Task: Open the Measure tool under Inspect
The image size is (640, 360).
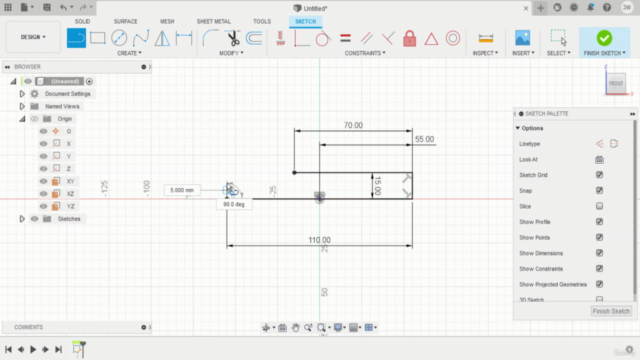Action: 486,38
